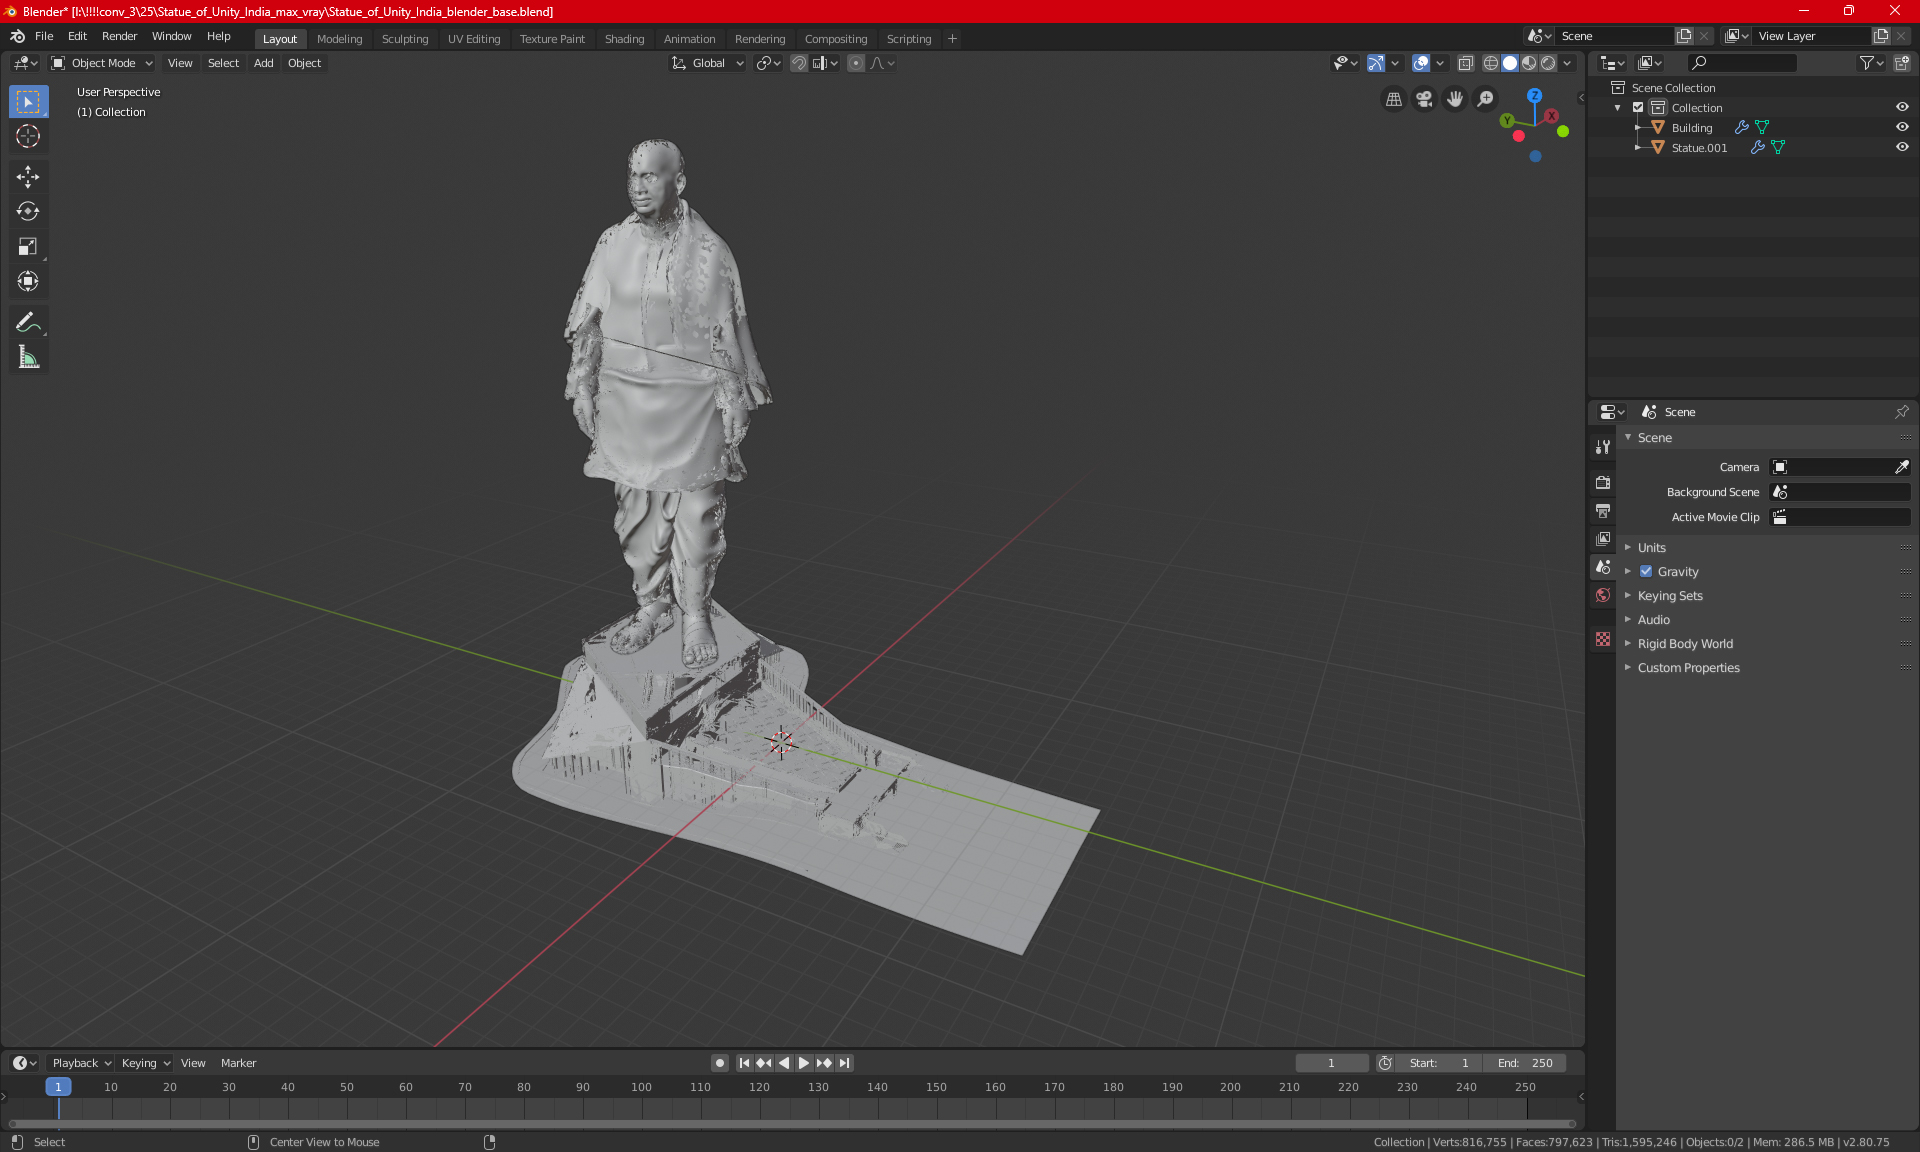Play the animation forward
The image size is (1920, 1152).
(x=804, y=1063)
